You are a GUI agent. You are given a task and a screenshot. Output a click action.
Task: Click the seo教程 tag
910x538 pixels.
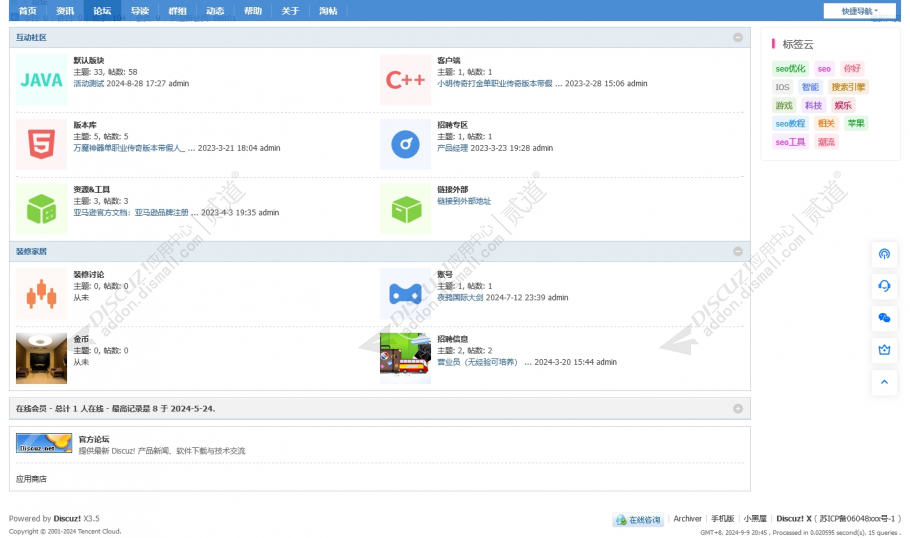point(790,123)
